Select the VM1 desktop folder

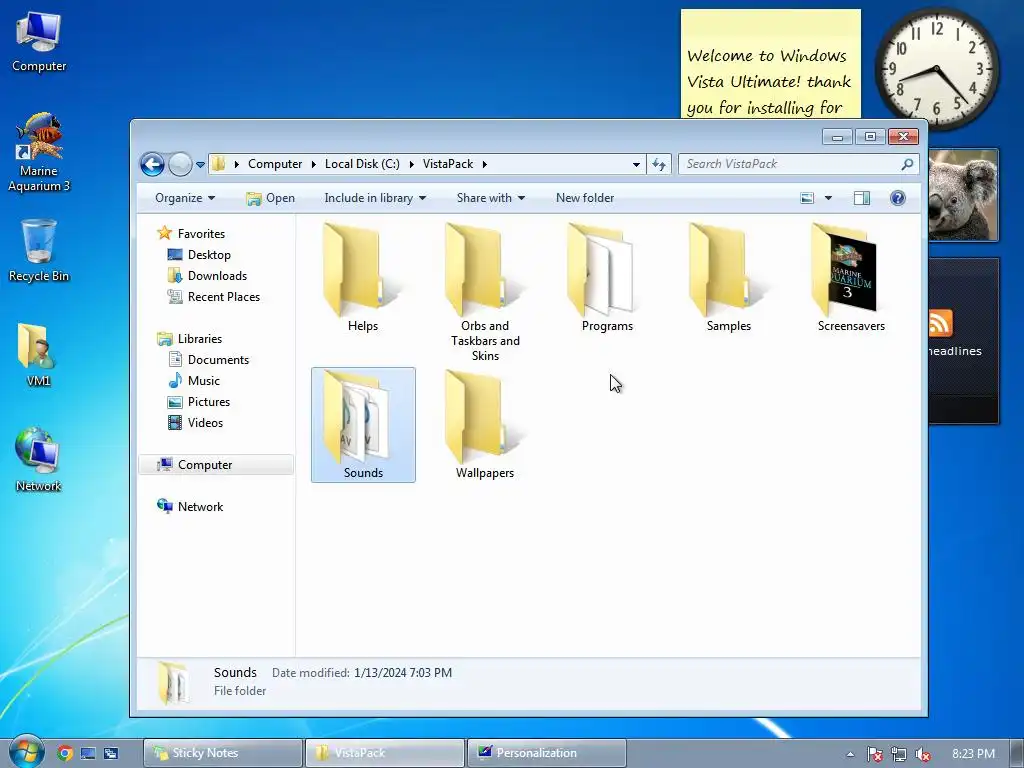click(x=39, y=355)
